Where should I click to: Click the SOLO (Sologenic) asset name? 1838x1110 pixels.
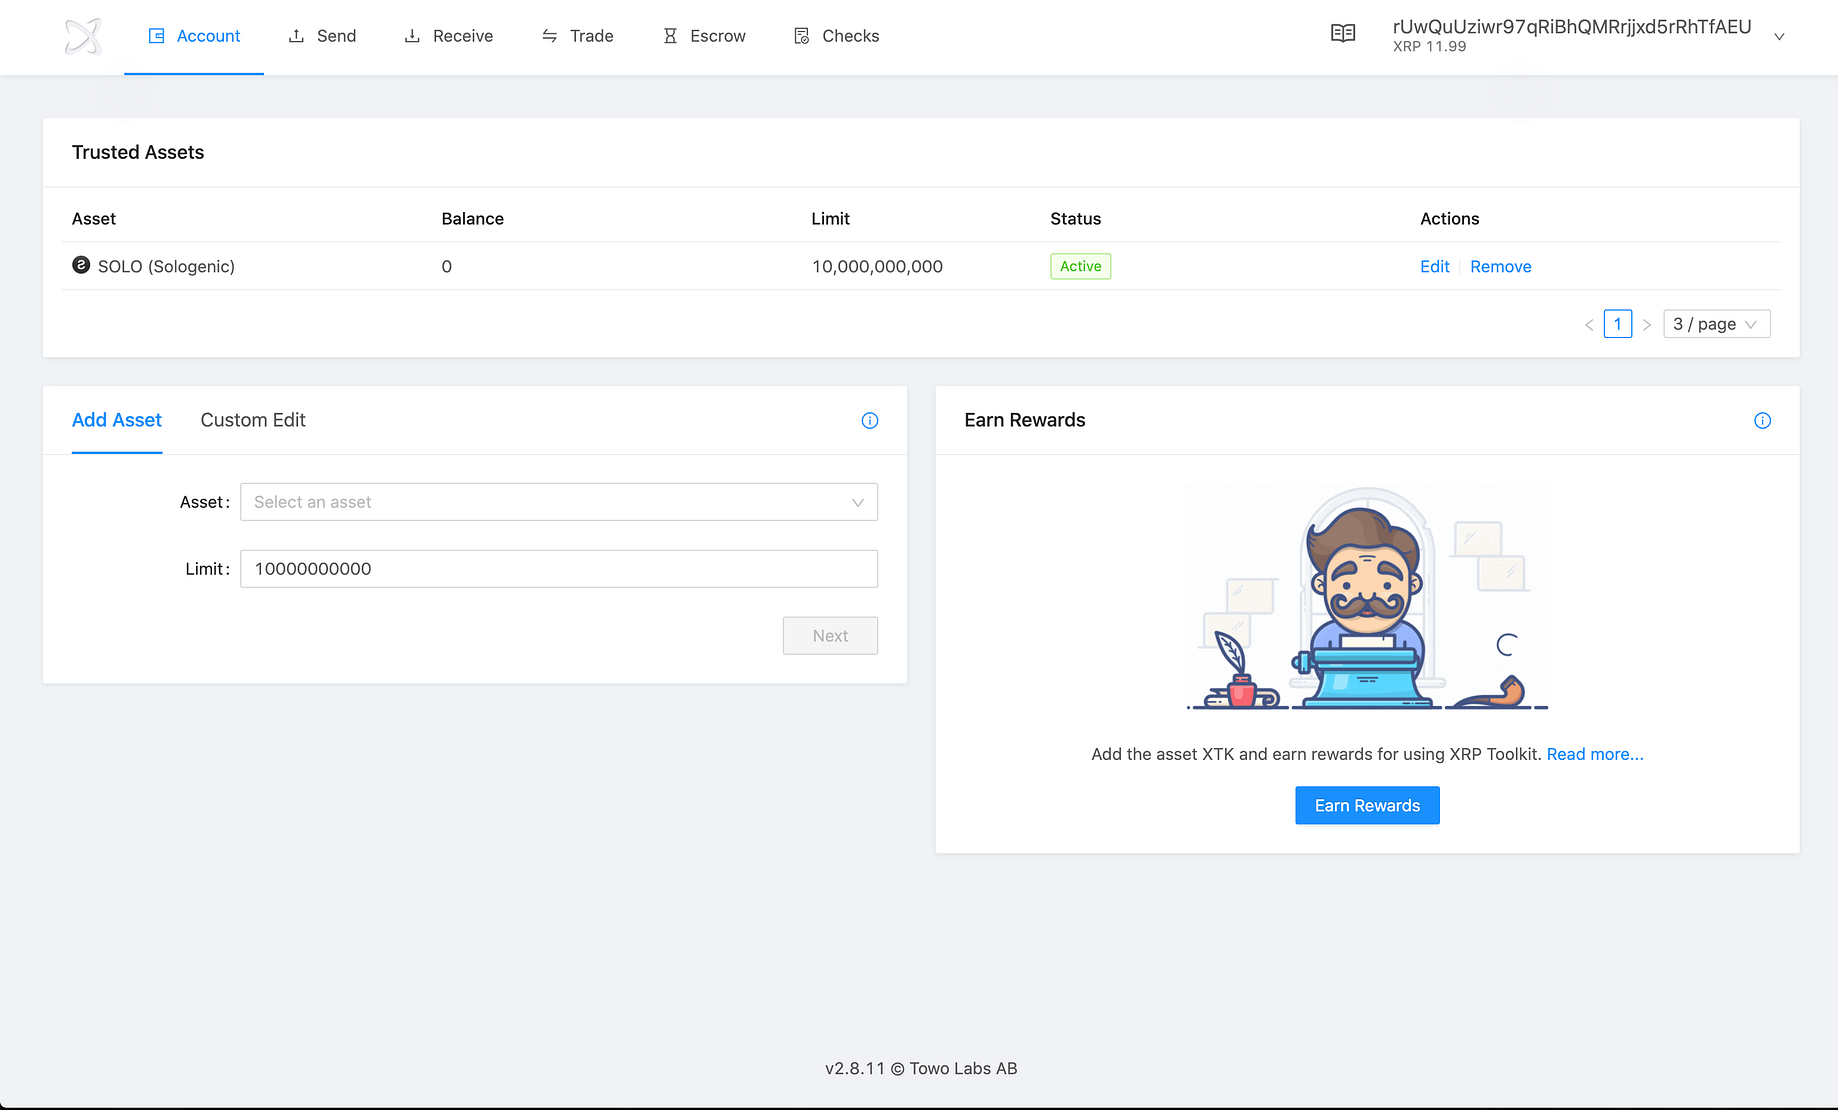(x=166, y=266)
